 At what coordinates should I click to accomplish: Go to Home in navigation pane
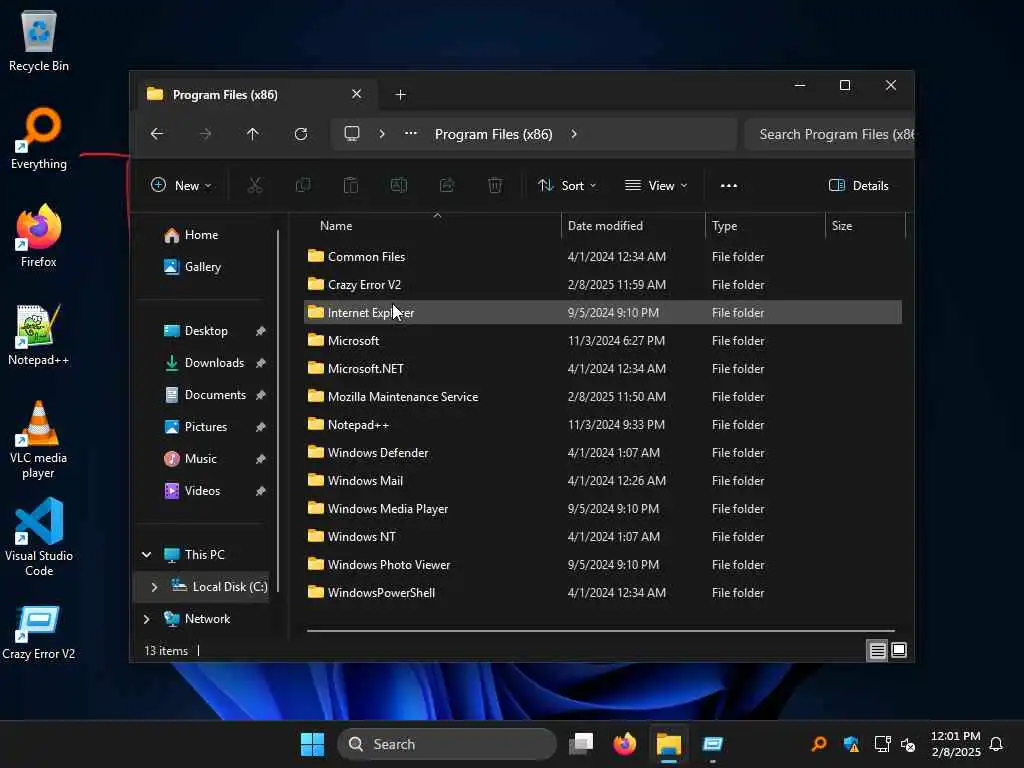191,235
